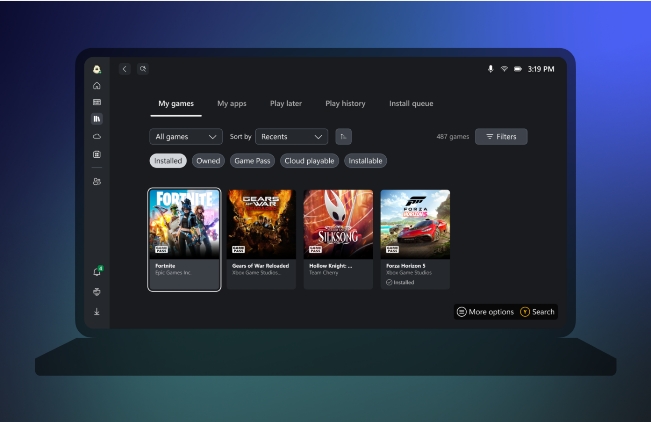Toggle the Game Pass filter chip

(x=252, y=160)
